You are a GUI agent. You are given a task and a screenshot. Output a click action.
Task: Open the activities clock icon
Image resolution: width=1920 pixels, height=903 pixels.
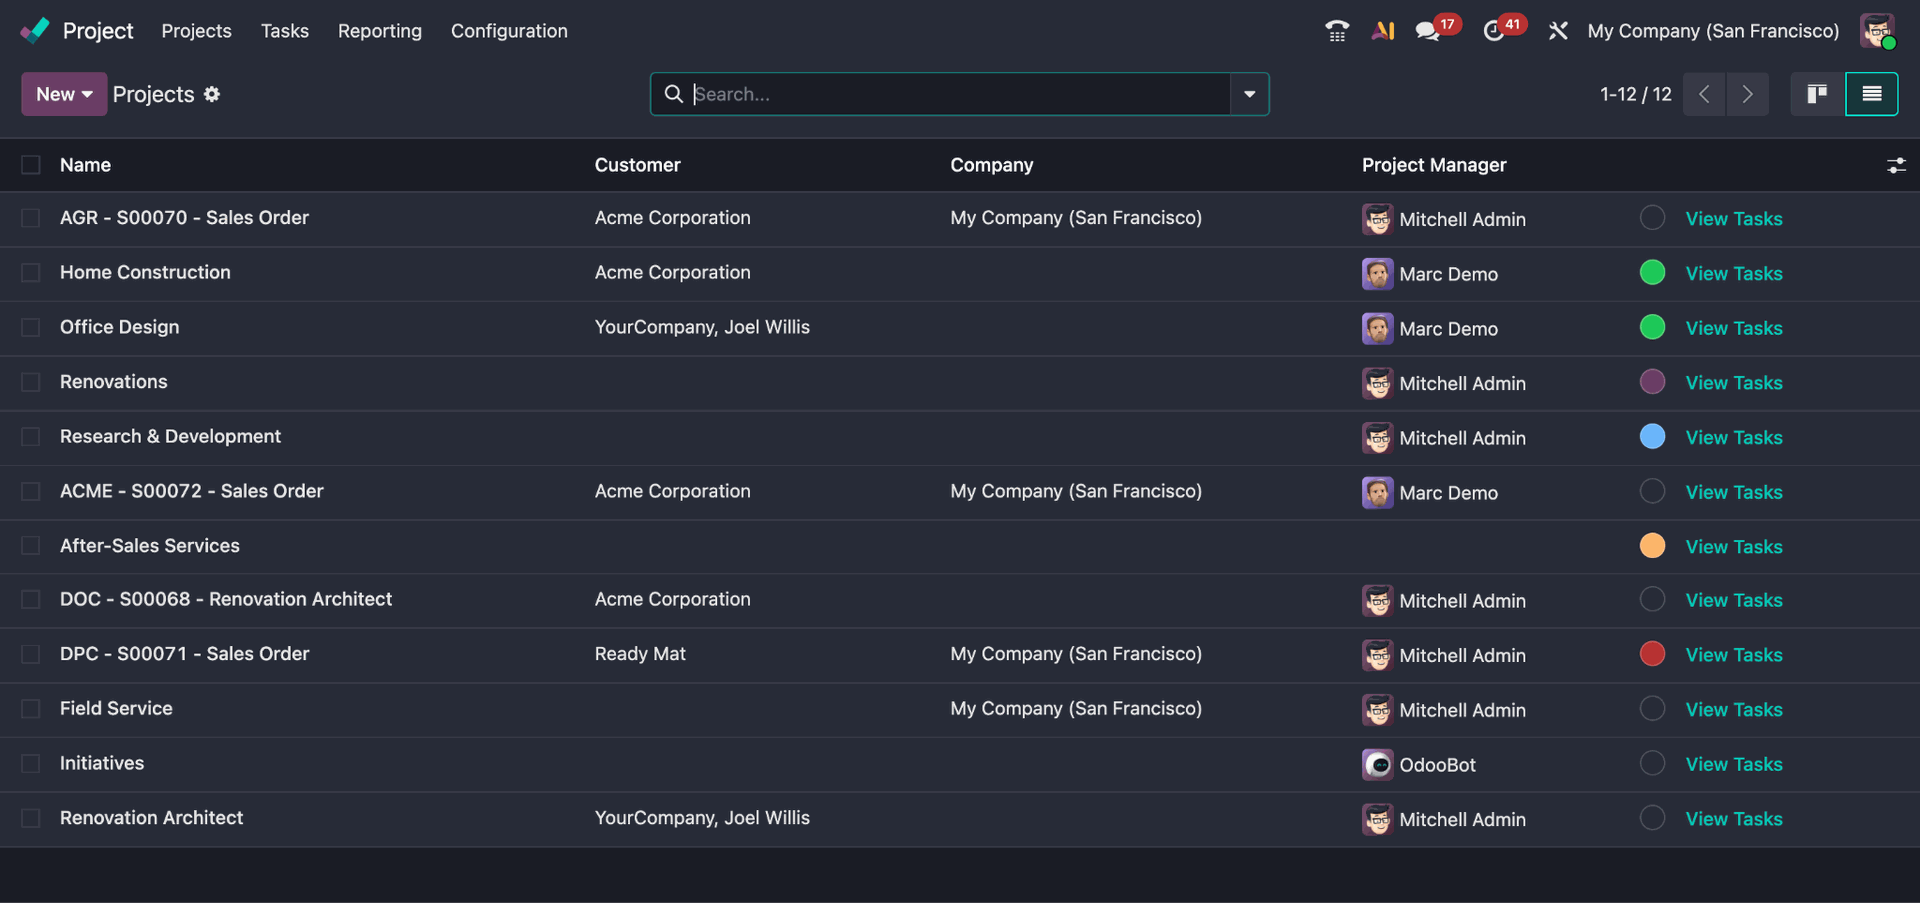tap(1494, 31)
